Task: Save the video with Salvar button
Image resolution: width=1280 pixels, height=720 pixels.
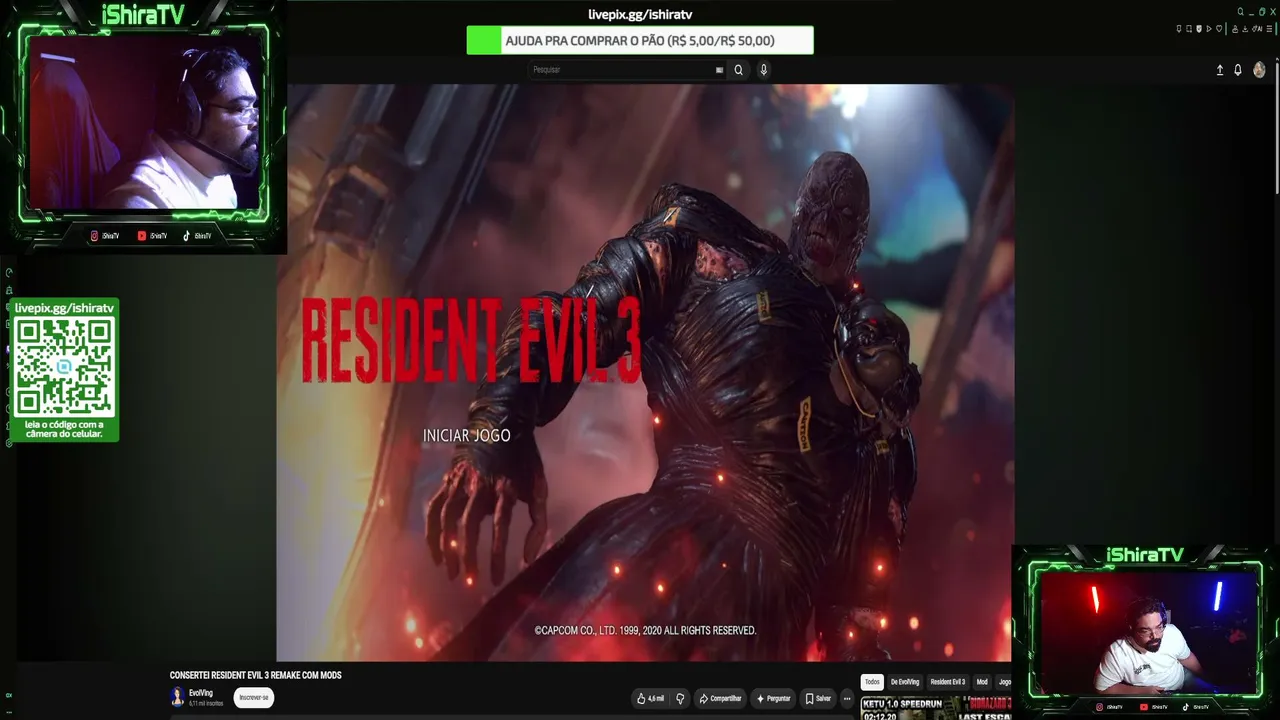Action: (818, 699)
